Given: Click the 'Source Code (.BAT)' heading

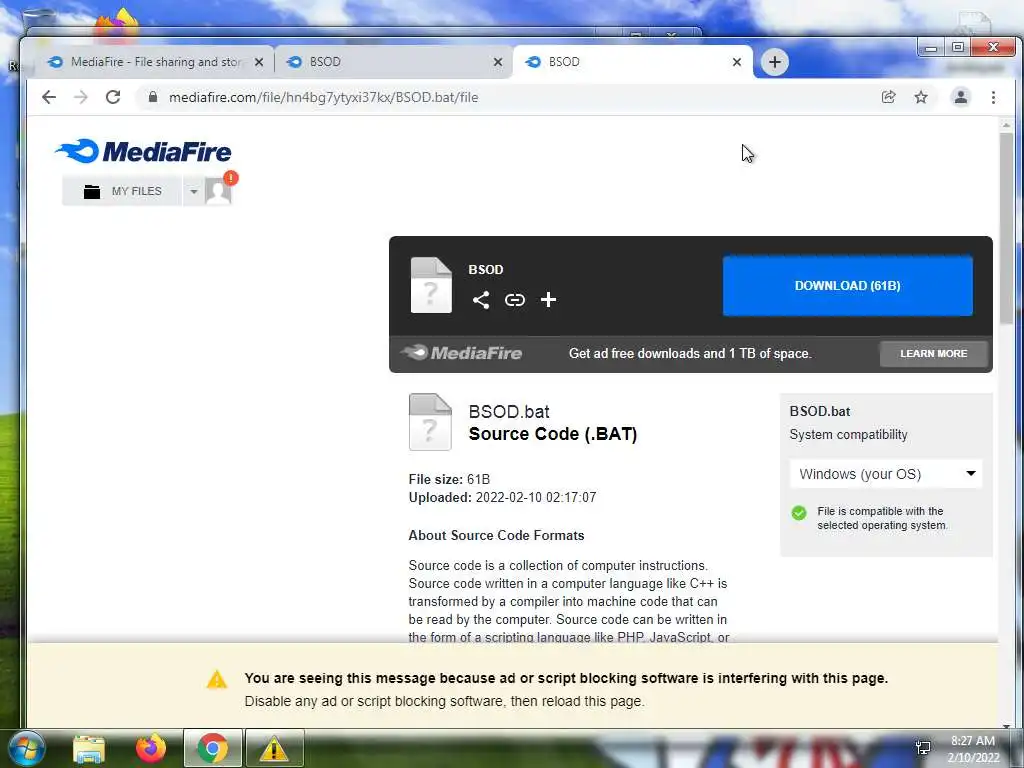Looking at the screenshot, I should click(552, 434).
